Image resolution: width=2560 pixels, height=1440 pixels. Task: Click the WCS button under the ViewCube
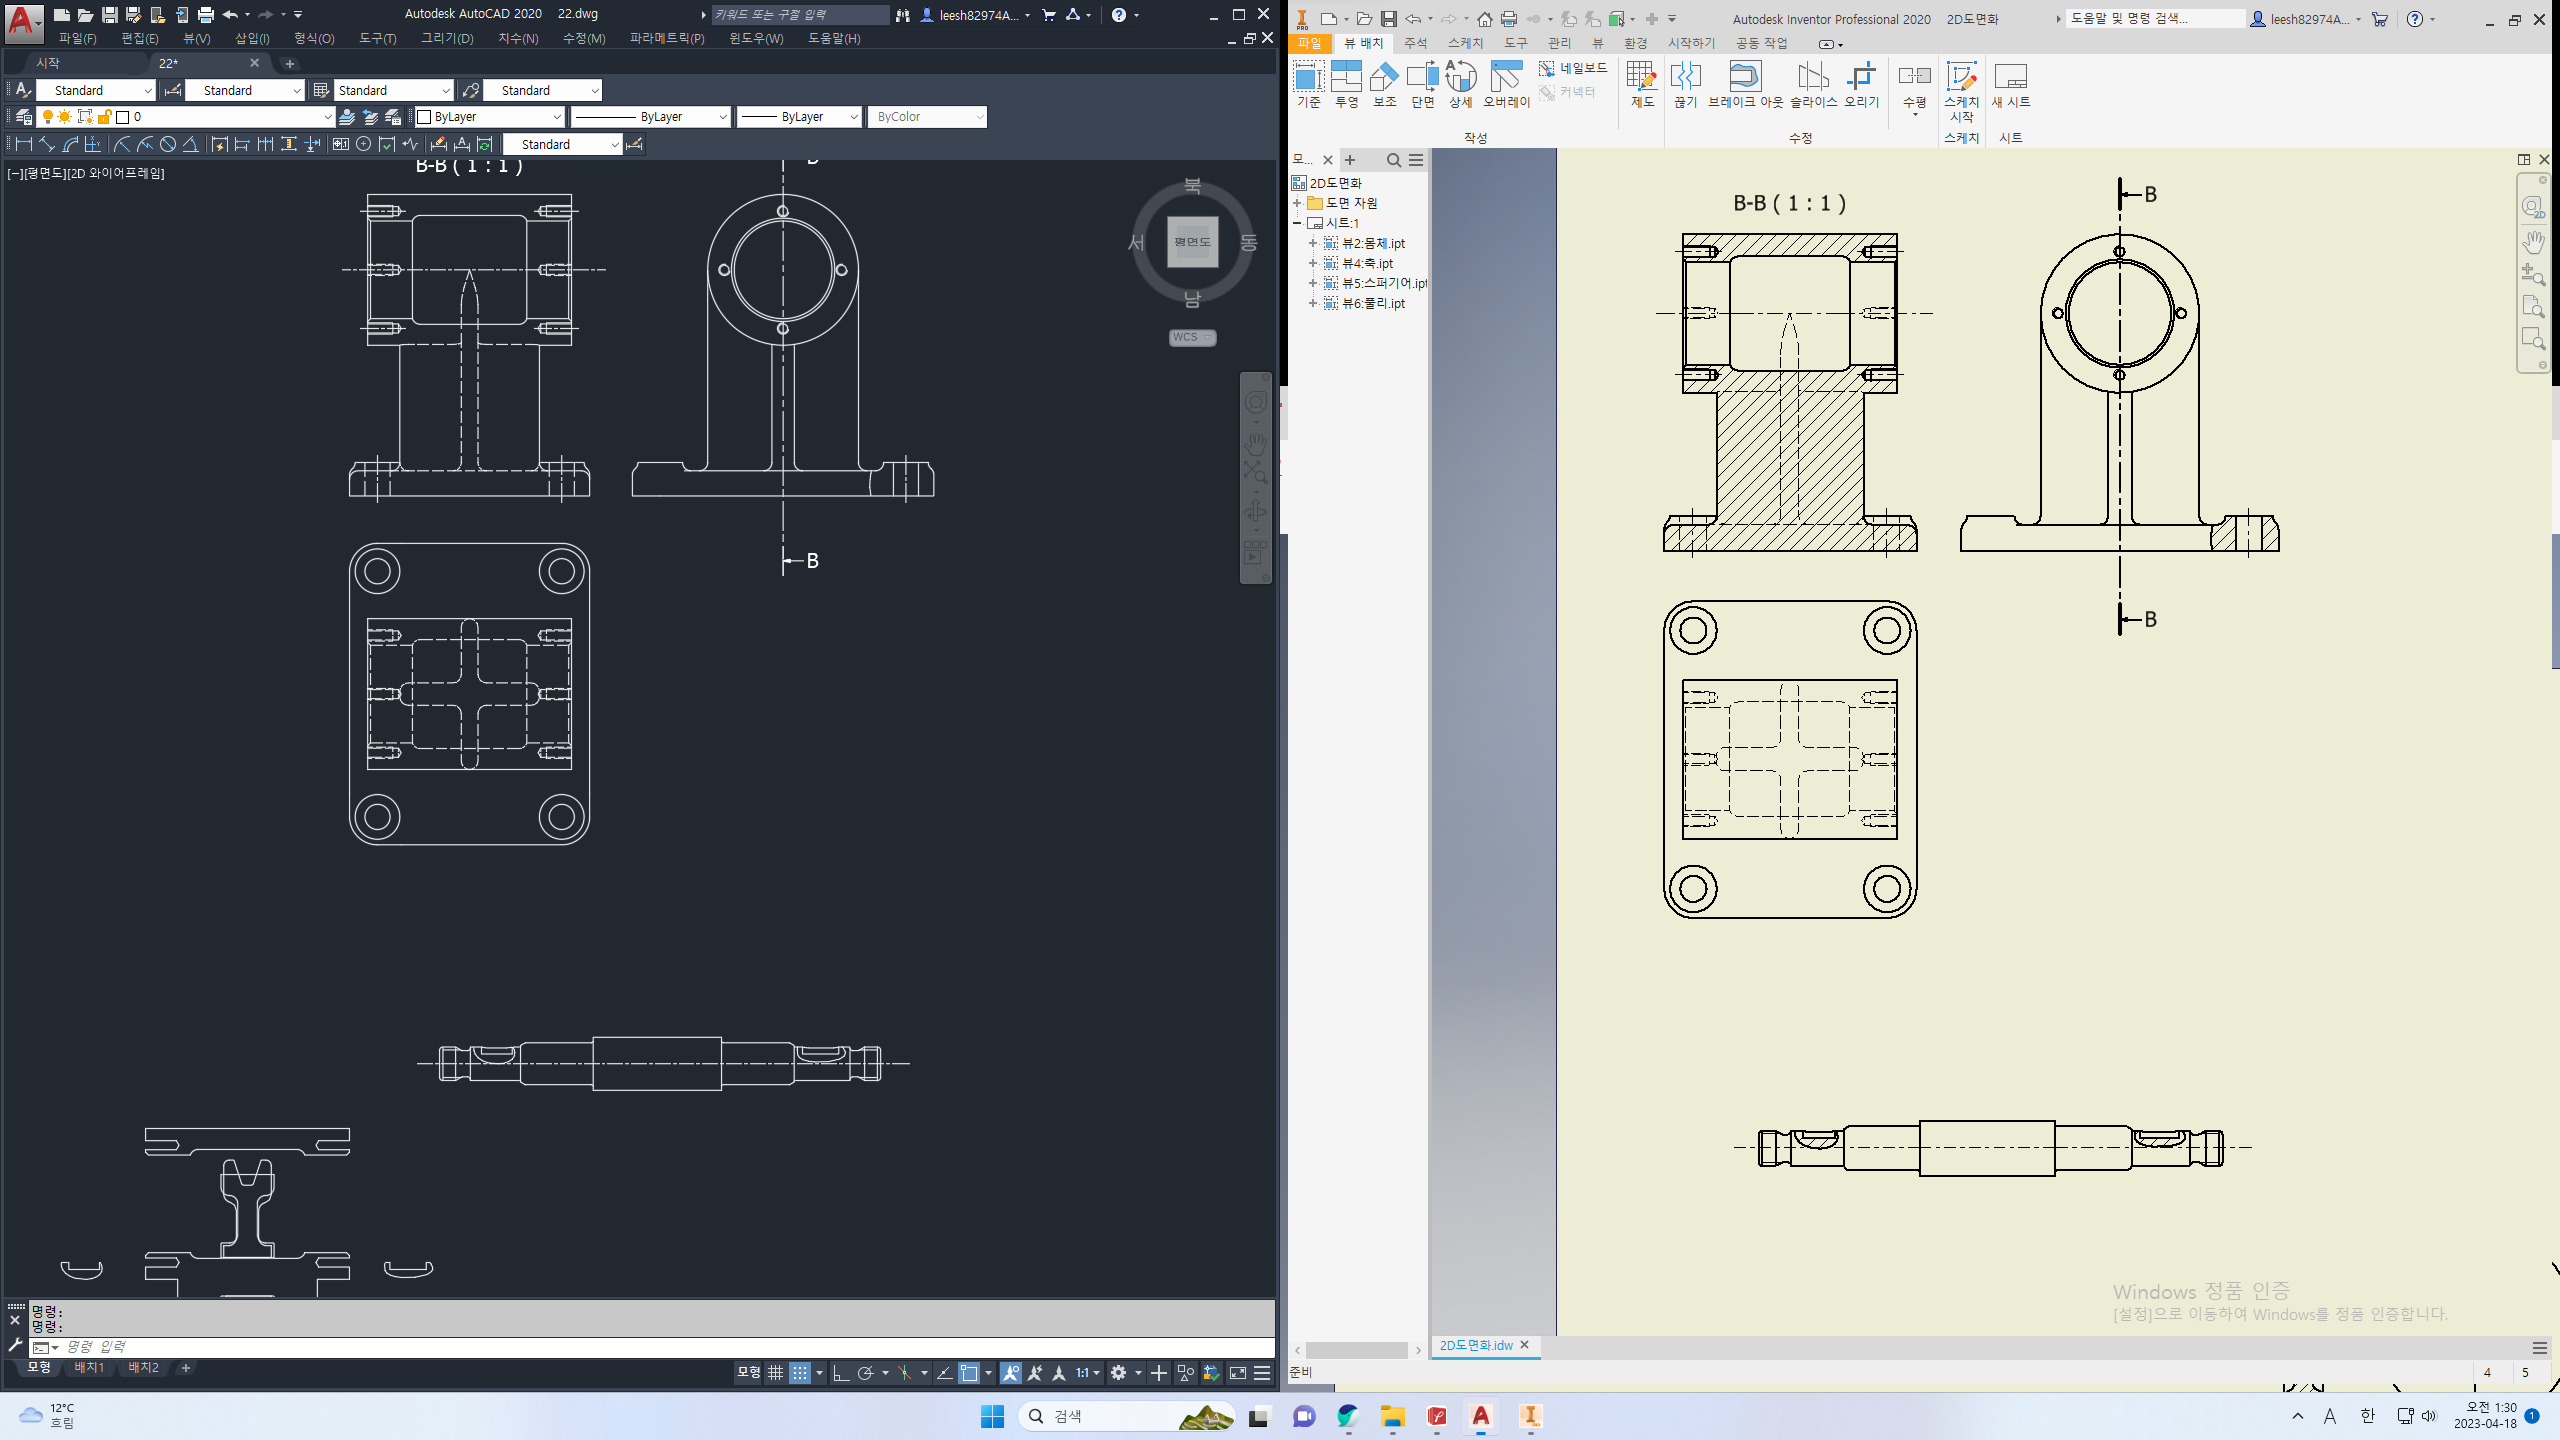[x=1192, y=337]
